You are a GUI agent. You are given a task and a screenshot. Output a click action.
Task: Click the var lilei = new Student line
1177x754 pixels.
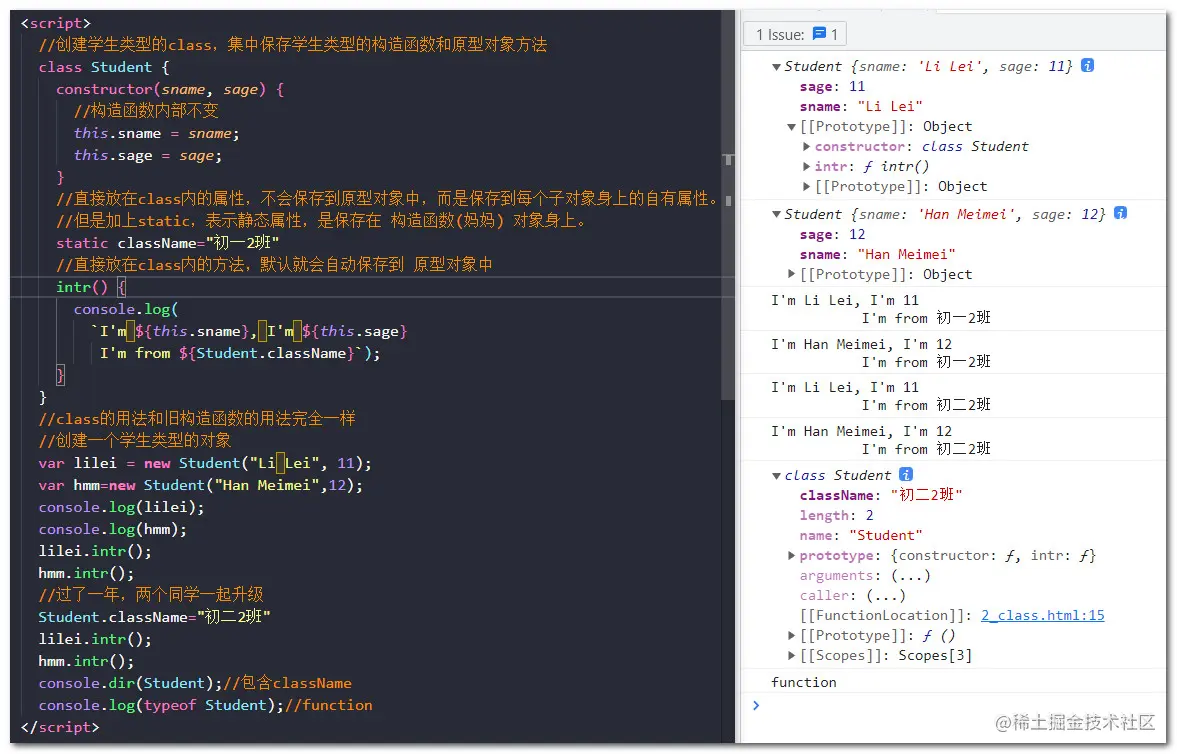click(205, 463)
